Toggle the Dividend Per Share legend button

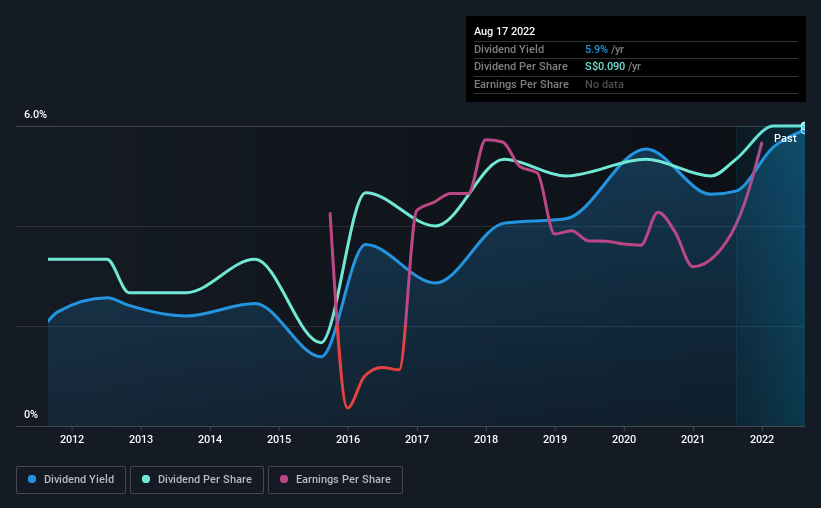click(x=197, y=480)
